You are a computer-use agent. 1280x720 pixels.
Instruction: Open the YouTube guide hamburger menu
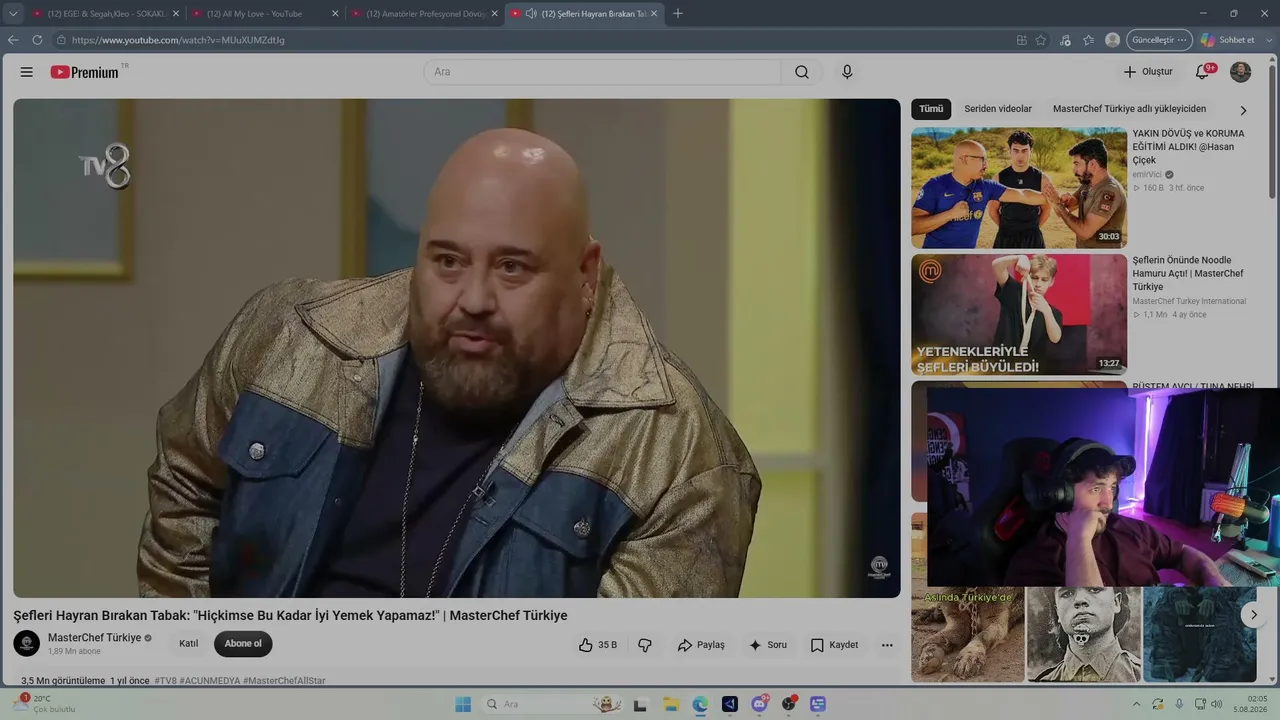27,72
